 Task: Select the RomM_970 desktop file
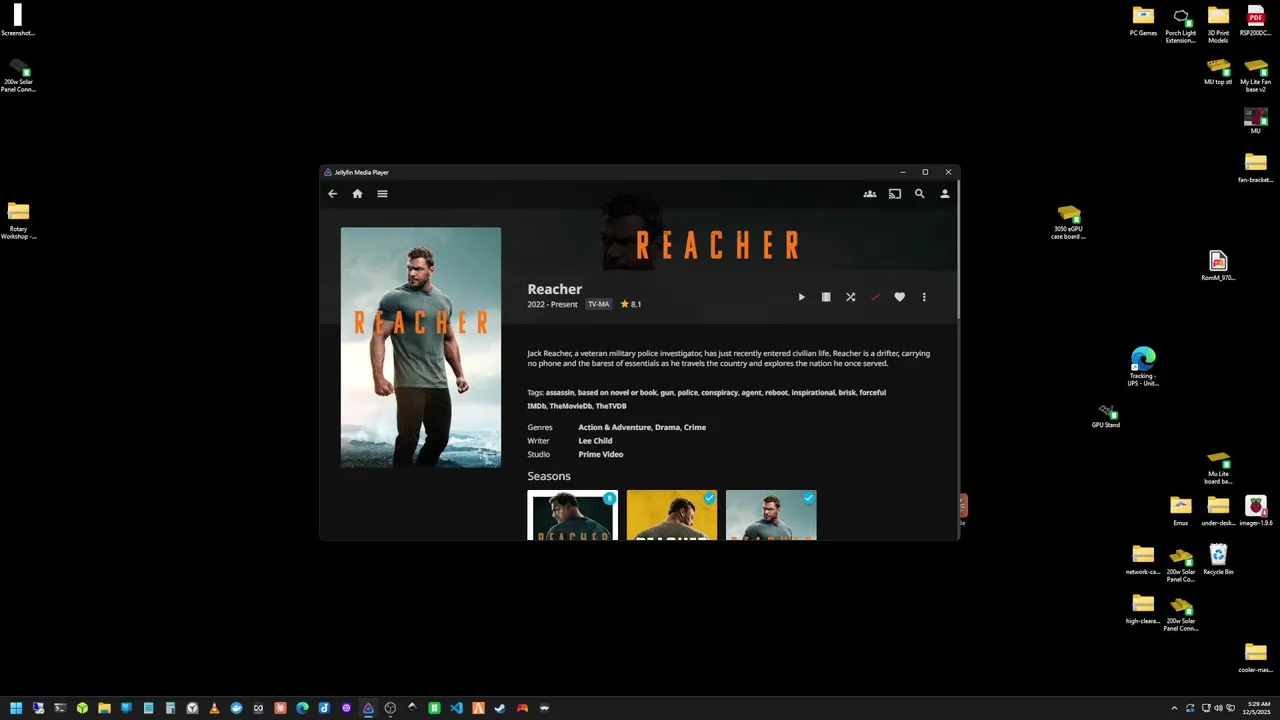pyautogui.click(x=1218, y=265)
